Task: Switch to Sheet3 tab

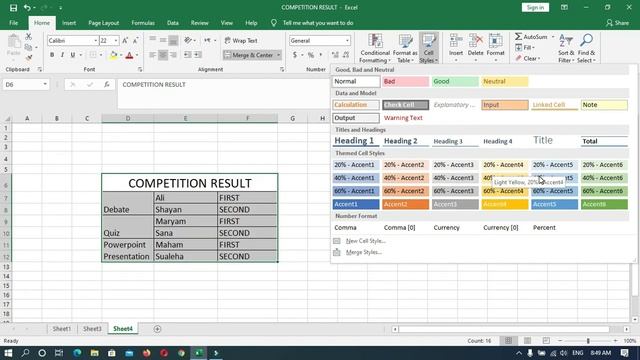Action: click(92, 329)
